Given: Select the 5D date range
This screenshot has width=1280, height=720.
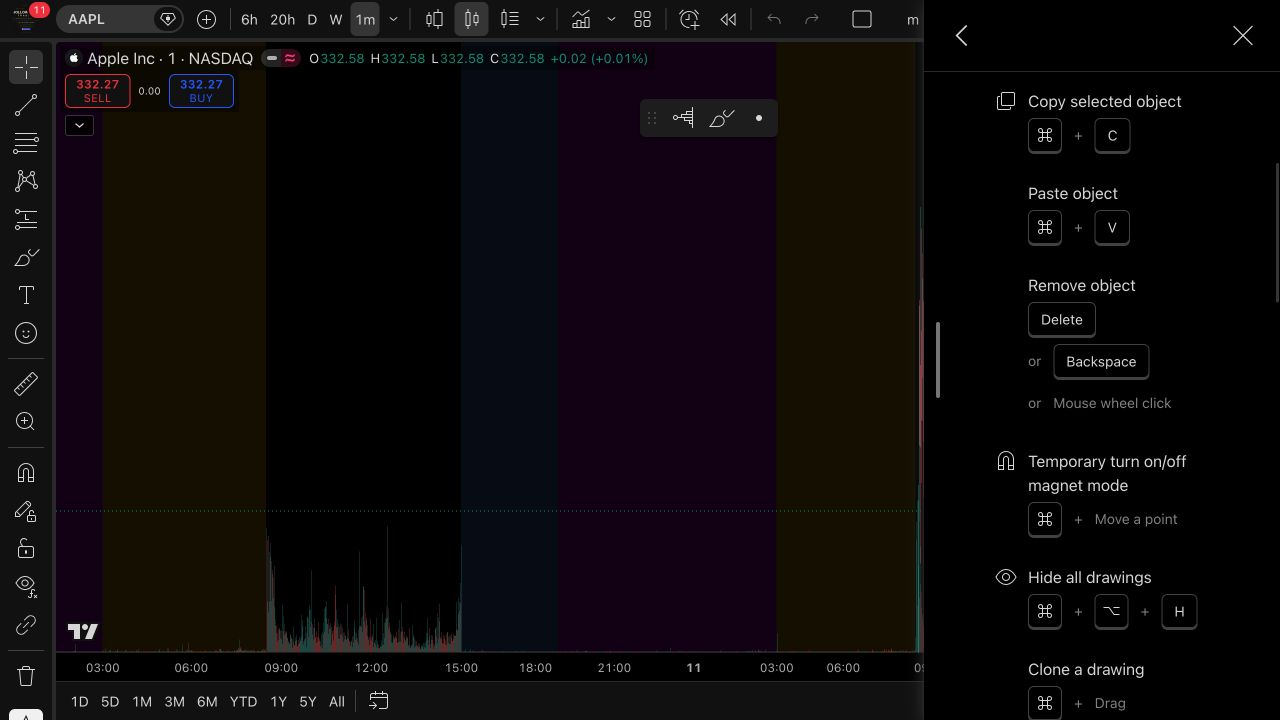Looking at the screenshot, I should point(110,702).
